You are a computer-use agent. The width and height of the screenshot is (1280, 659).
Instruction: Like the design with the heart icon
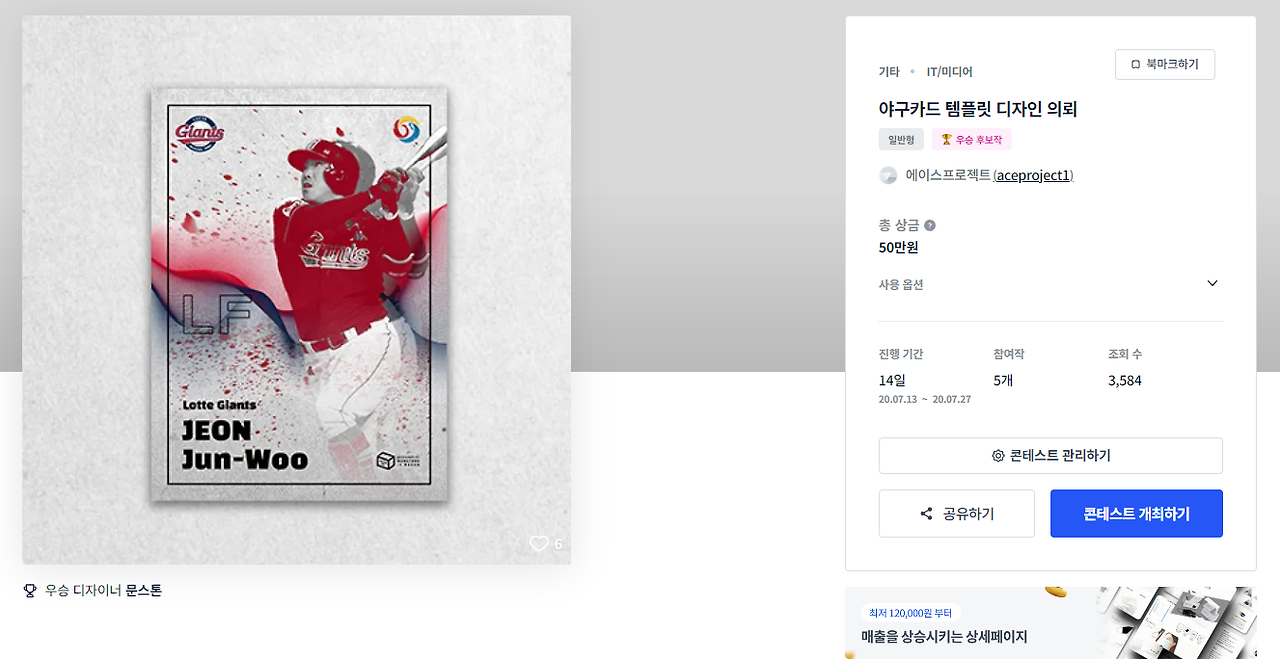pyautogui.click(x=539, y=544)
